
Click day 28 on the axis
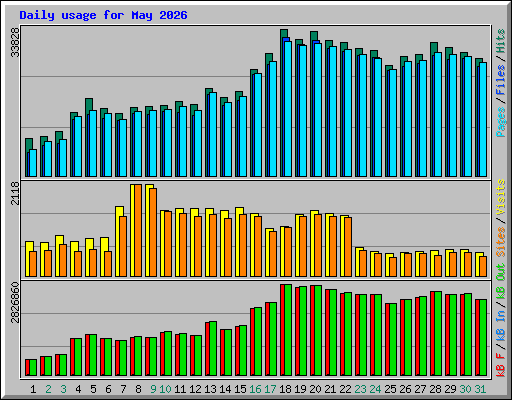[x=435, y=389]
